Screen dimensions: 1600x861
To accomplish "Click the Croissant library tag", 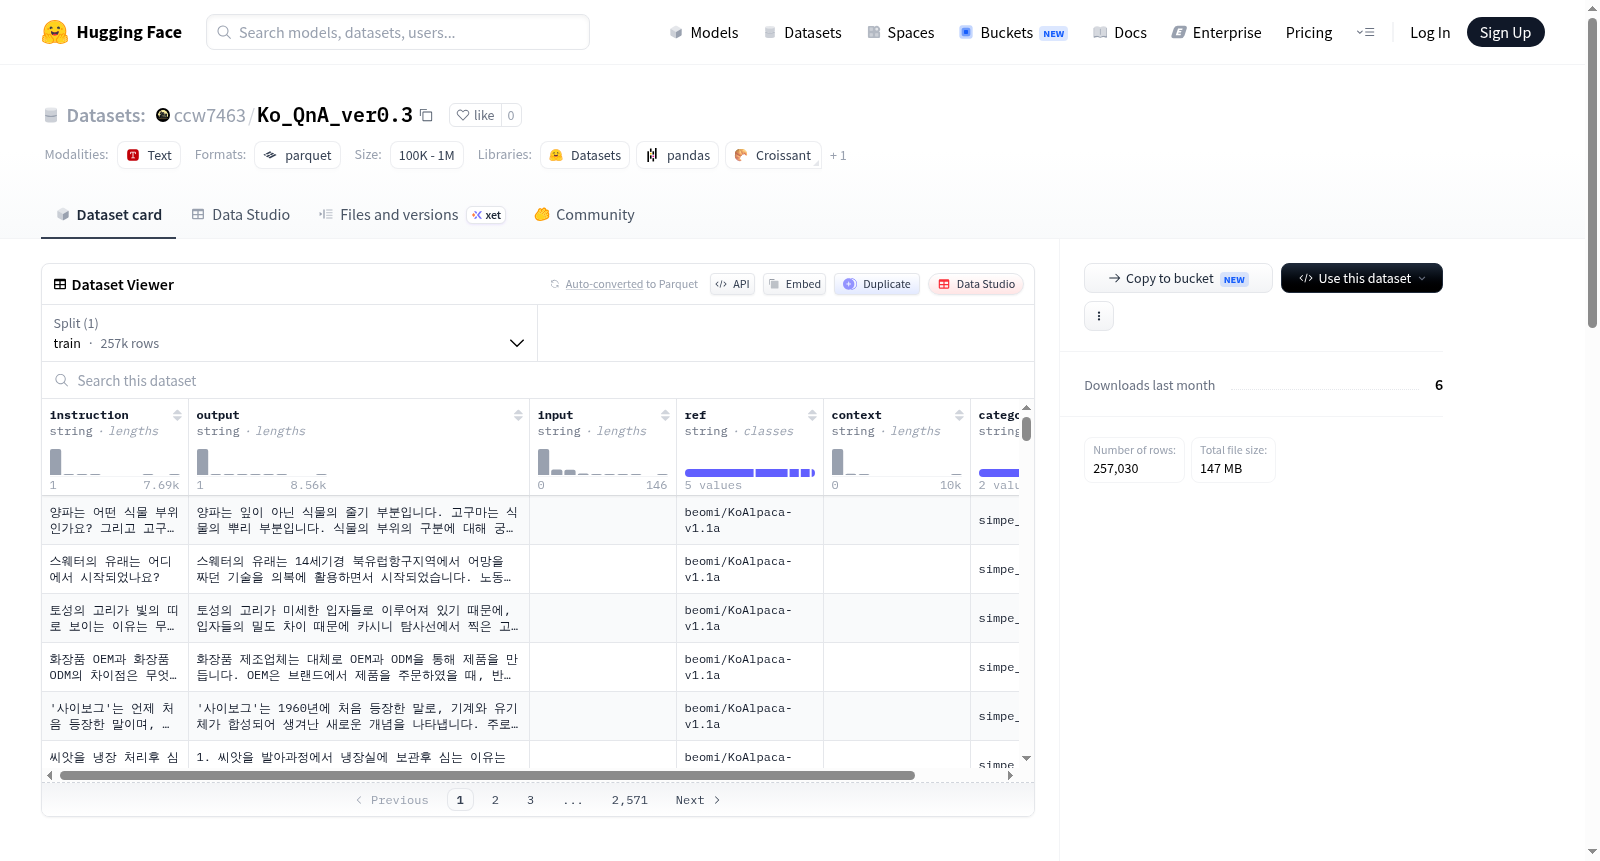I will click(x=773, y=155).
